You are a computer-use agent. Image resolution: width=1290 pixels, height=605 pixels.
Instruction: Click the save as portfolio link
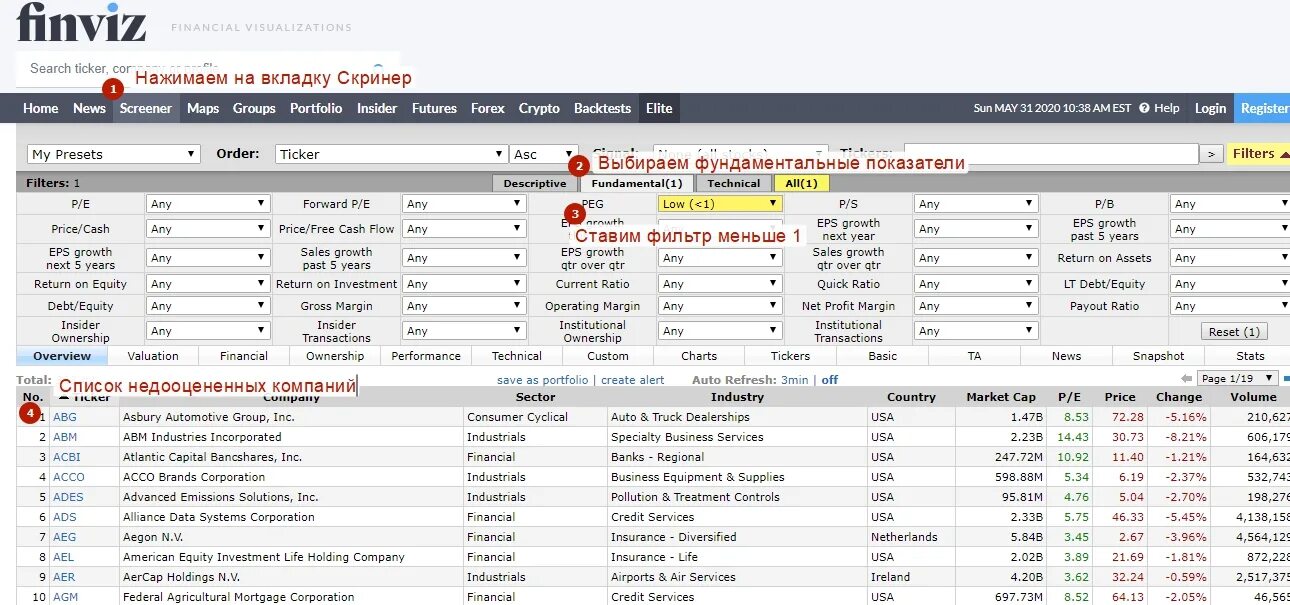point(542,380)
